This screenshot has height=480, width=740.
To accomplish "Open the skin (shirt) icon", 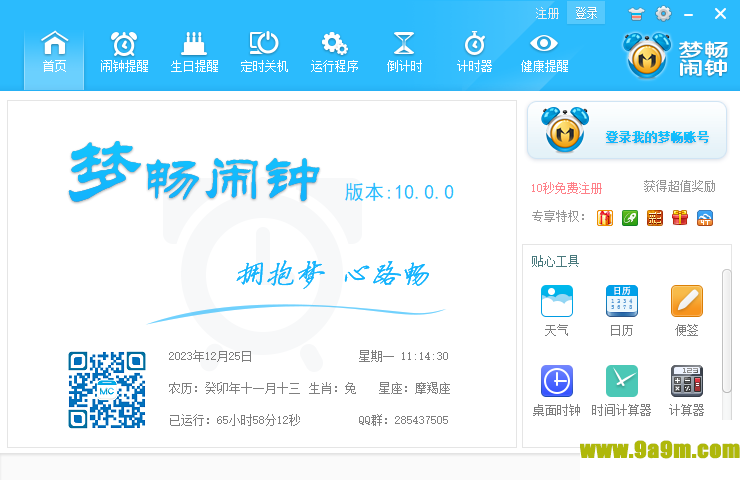I will tap(636, 14).
